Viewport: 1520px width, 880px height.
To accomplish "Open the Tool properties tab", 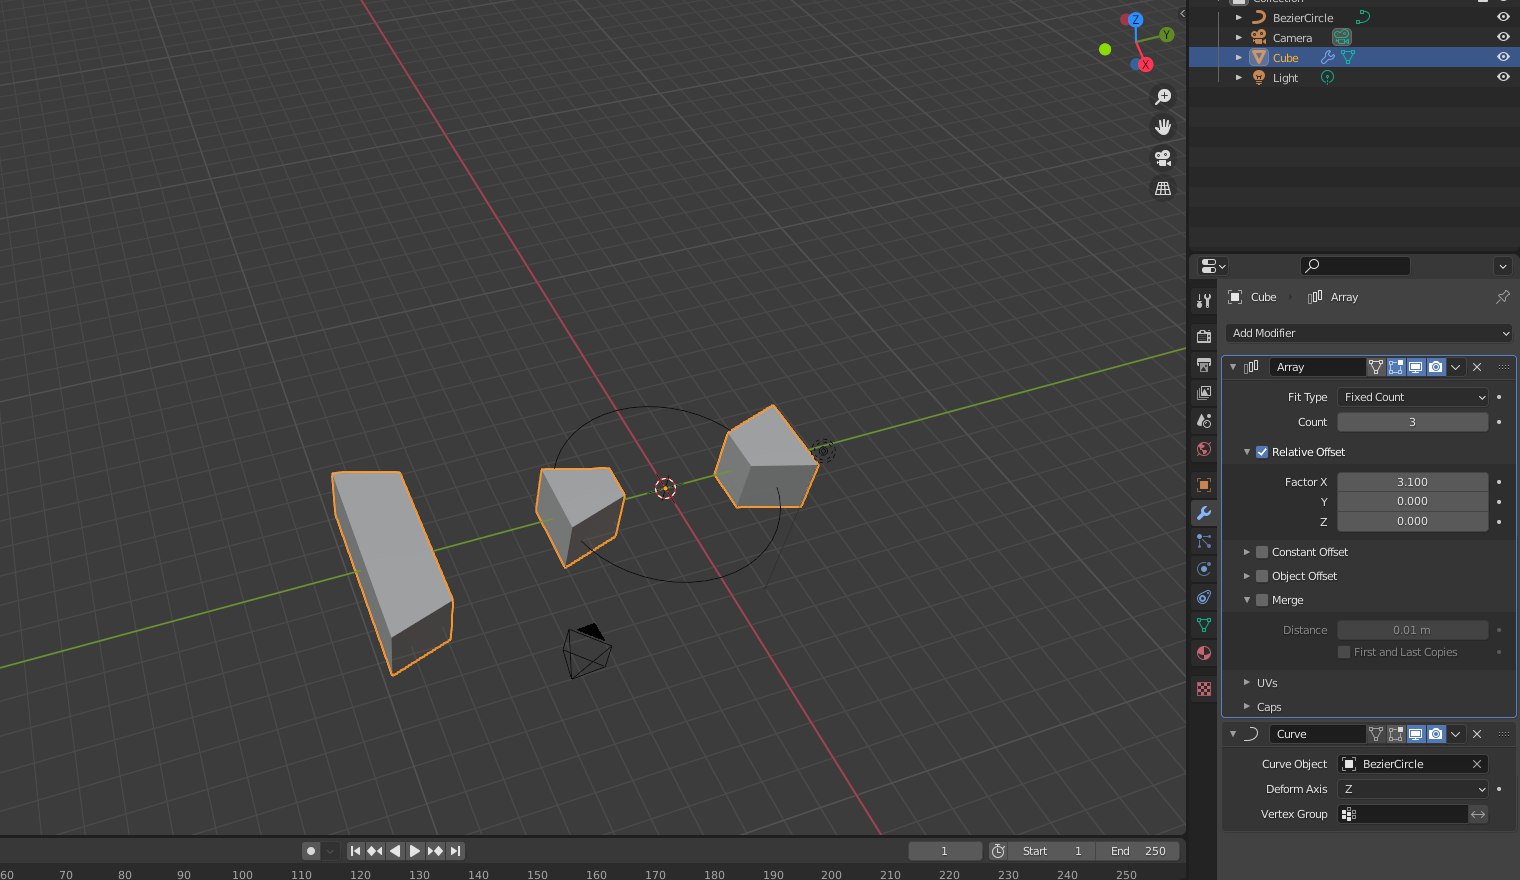I will 1204,301.
